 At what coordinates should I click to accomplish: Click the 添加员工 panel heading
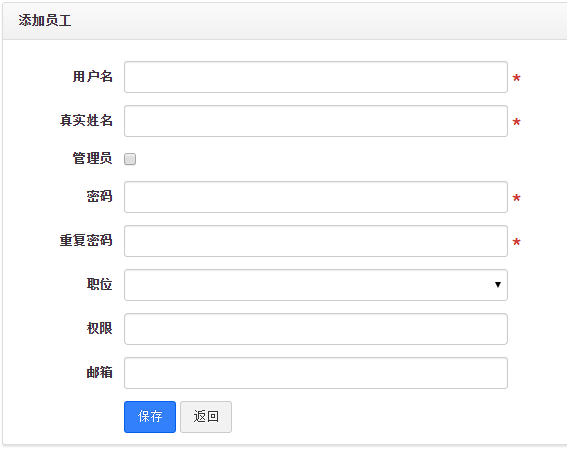coord(45,21)
